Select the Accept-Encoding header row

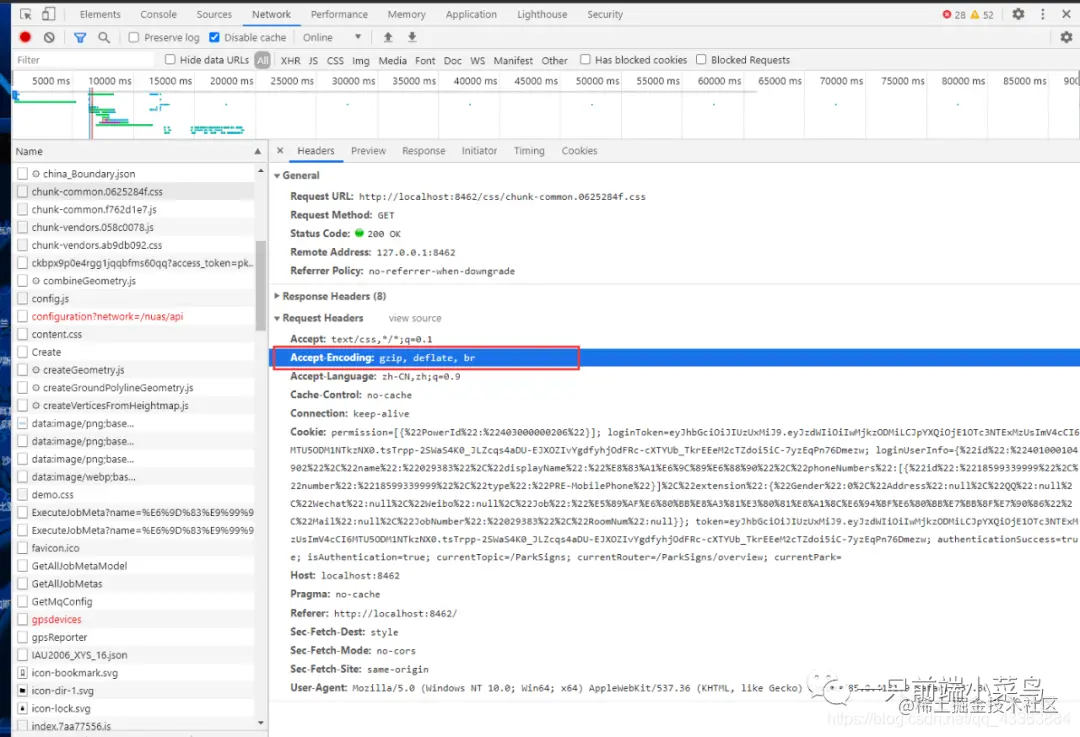[674, 357]
